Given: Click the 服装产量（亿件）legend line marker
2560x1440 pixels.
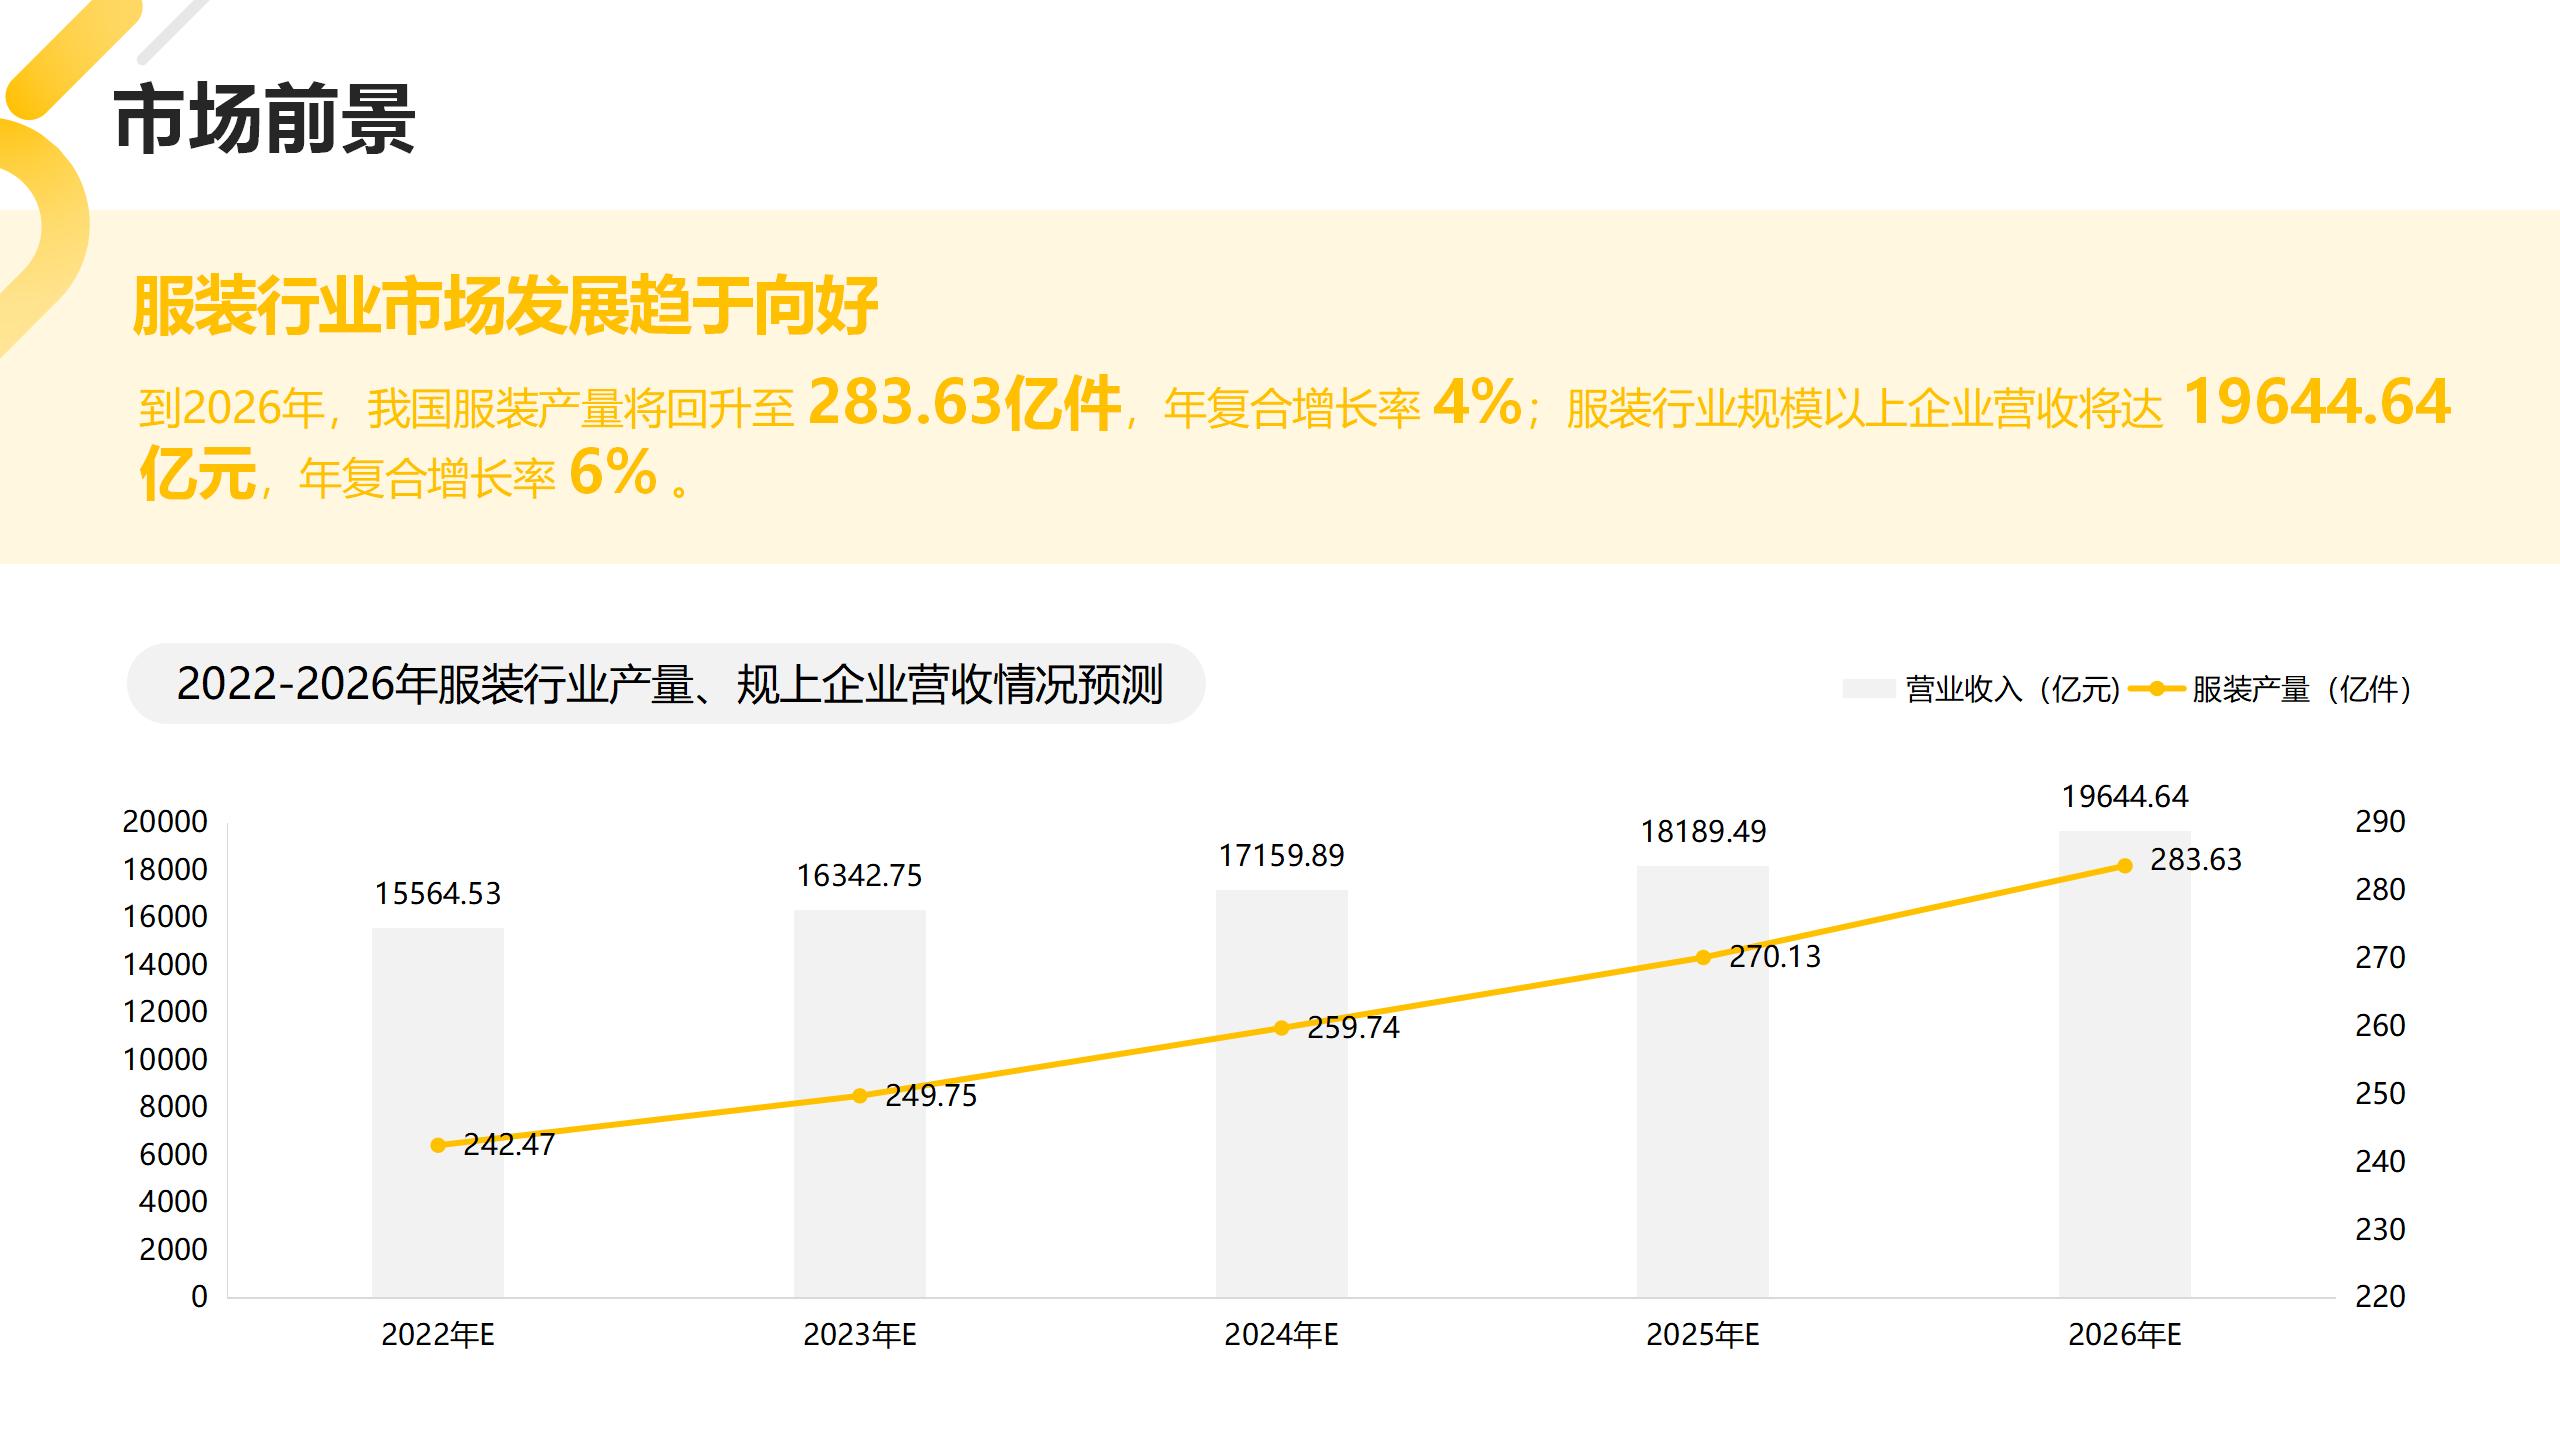Looking at the screenshot, I should [2157, 689].
